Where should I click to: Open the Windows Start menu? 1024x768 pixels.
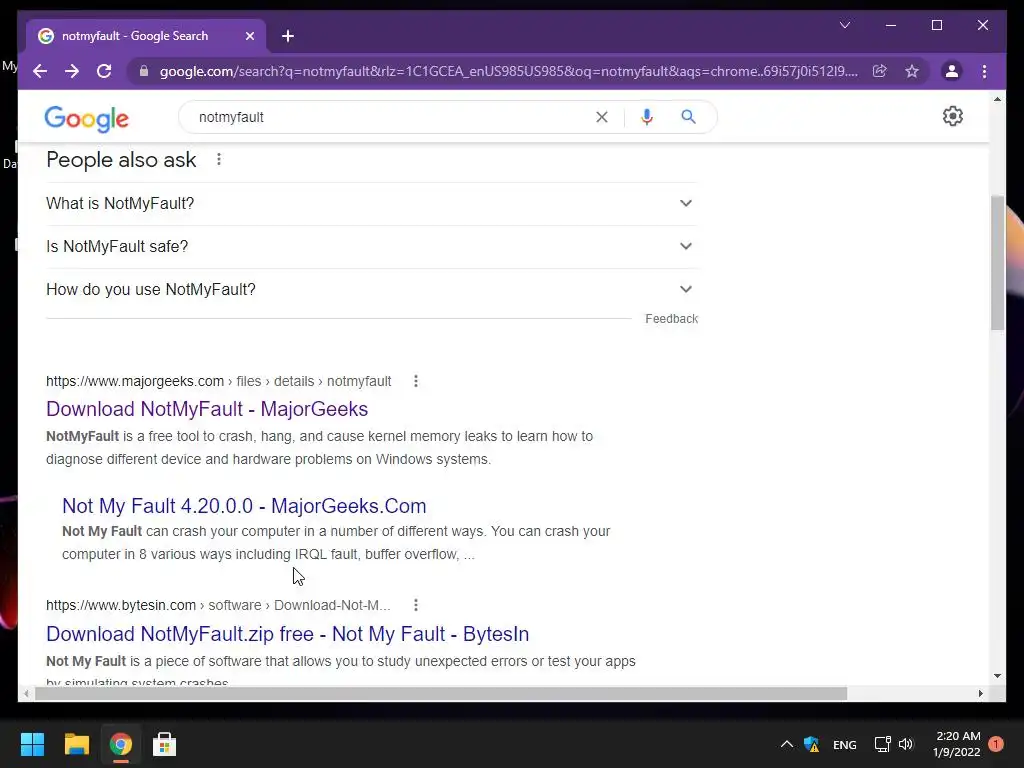pos(32,744)
